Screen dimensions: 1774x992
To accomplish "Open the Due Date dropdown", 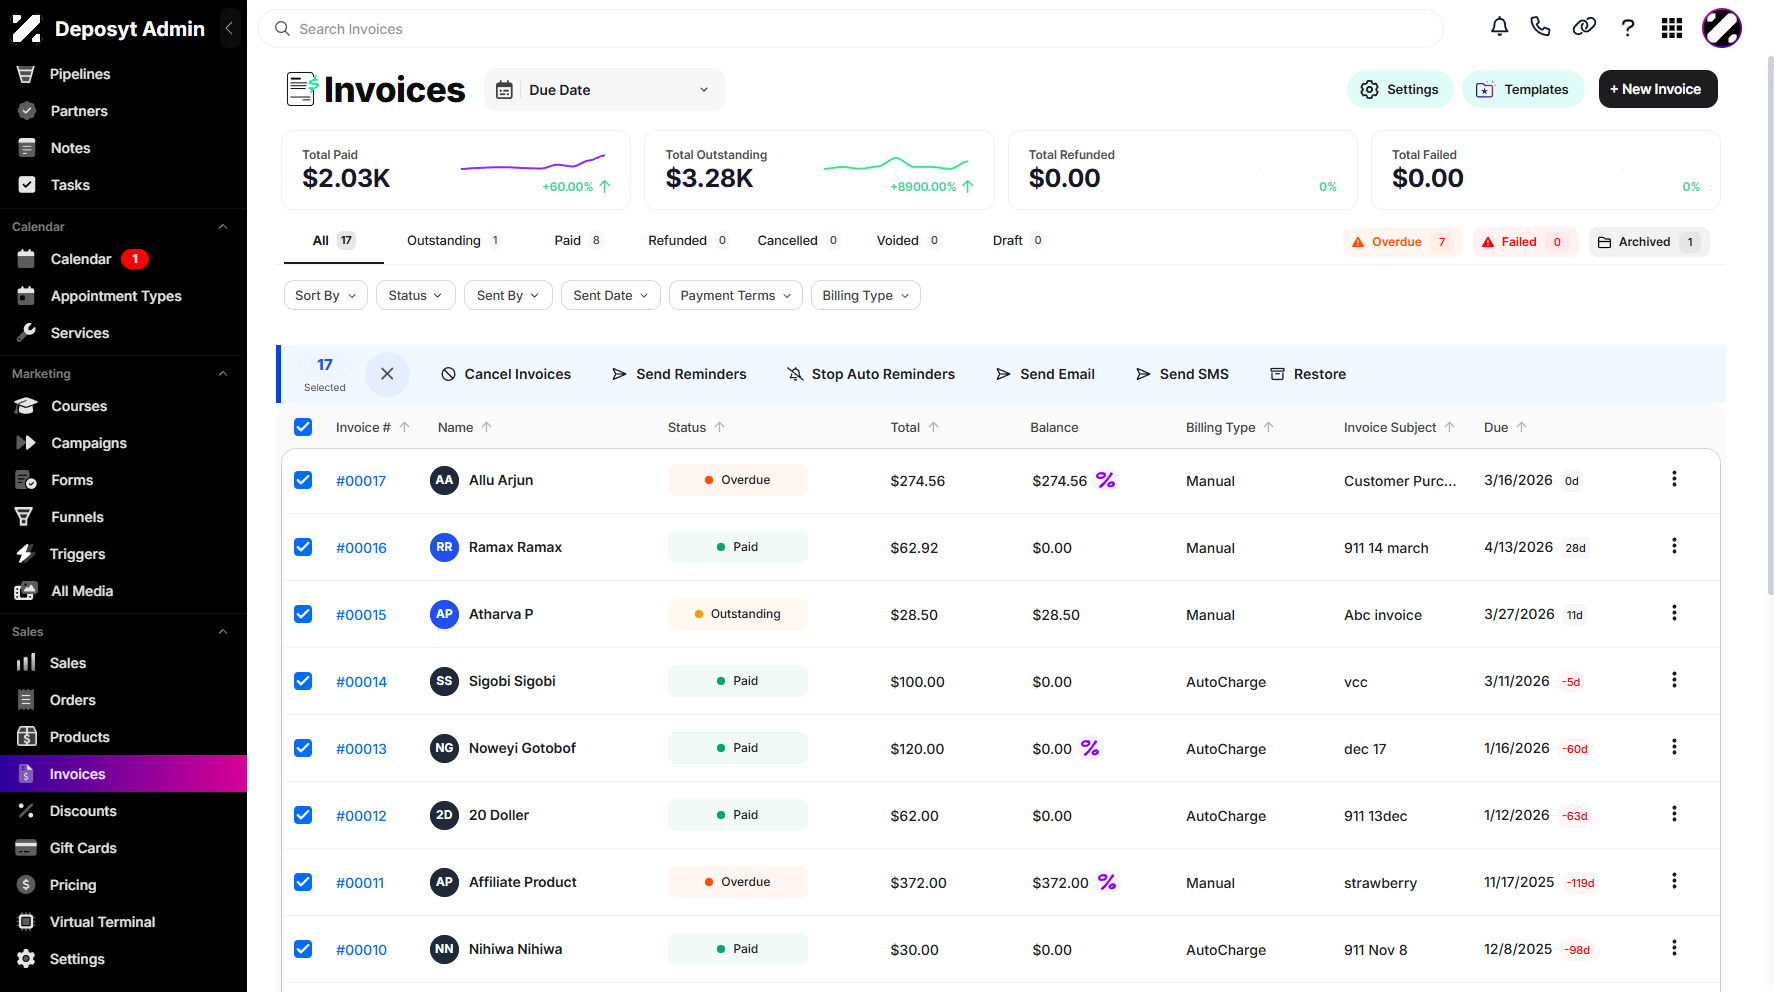I will pyautogui.click(x=604, y=90).
